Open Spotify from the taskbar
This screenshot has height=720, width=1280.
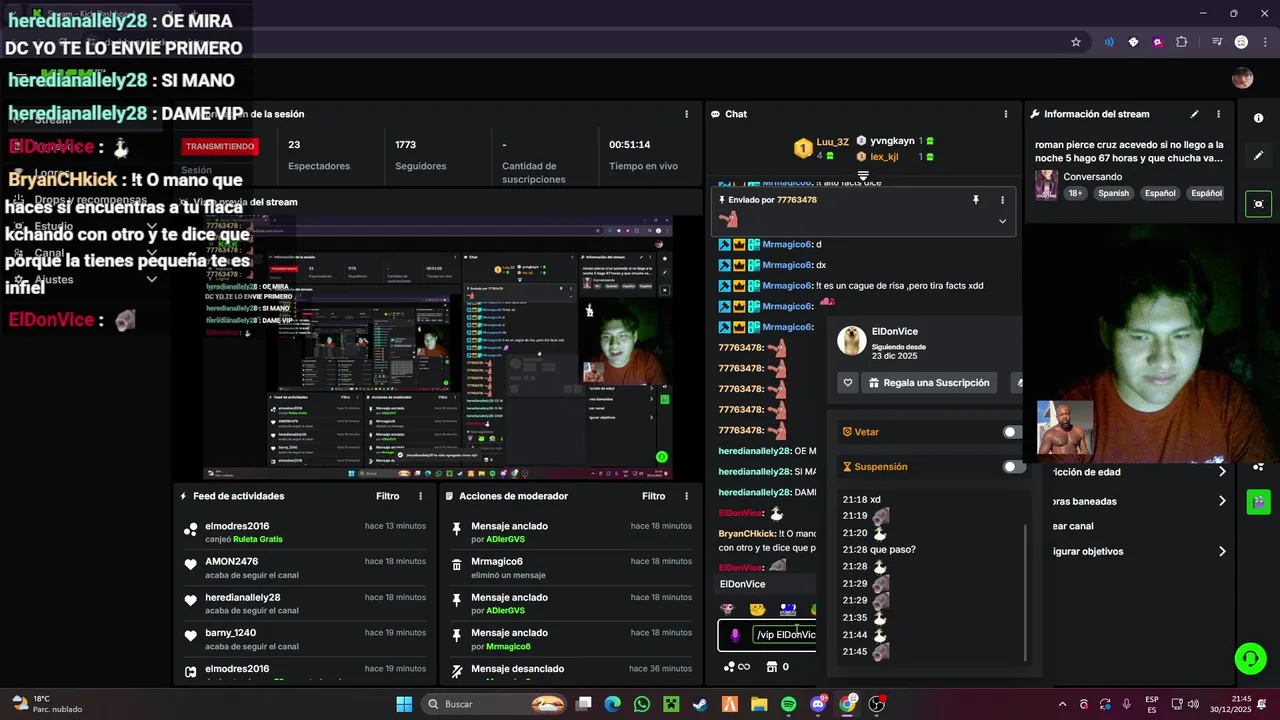pos(788,704)
